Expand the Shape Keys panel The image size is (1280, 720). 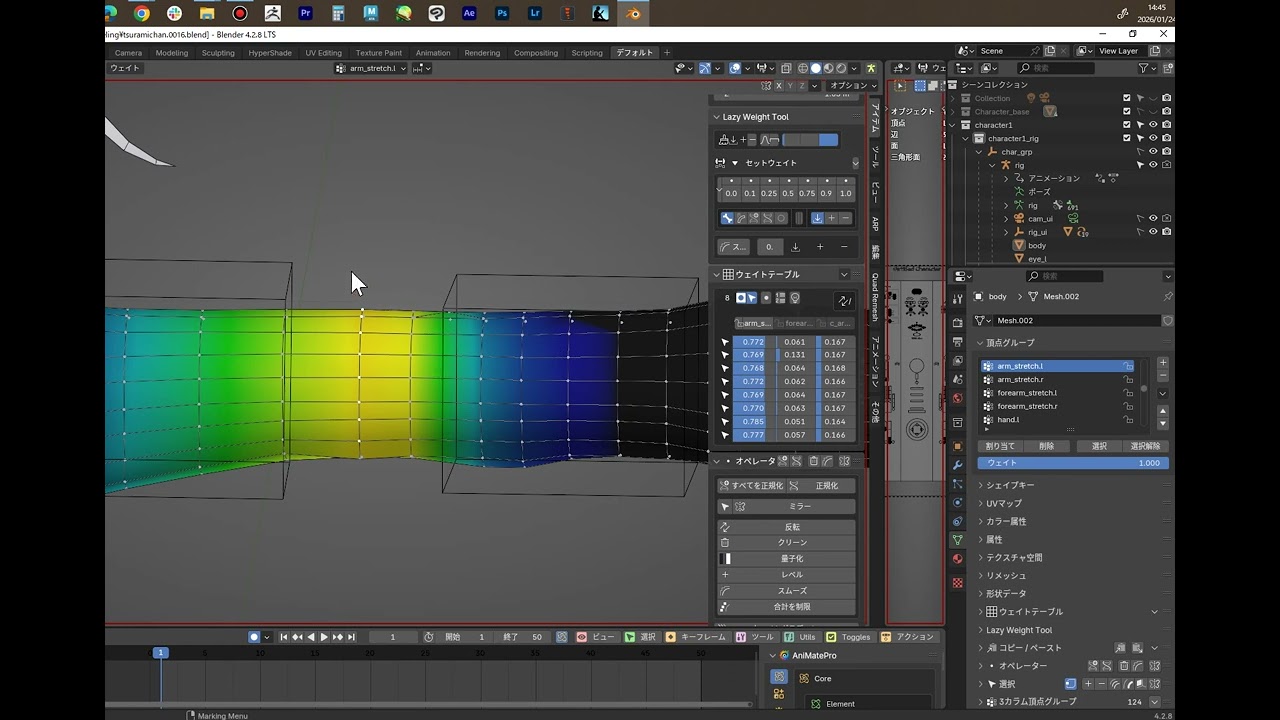click(x=1010, y=485)
